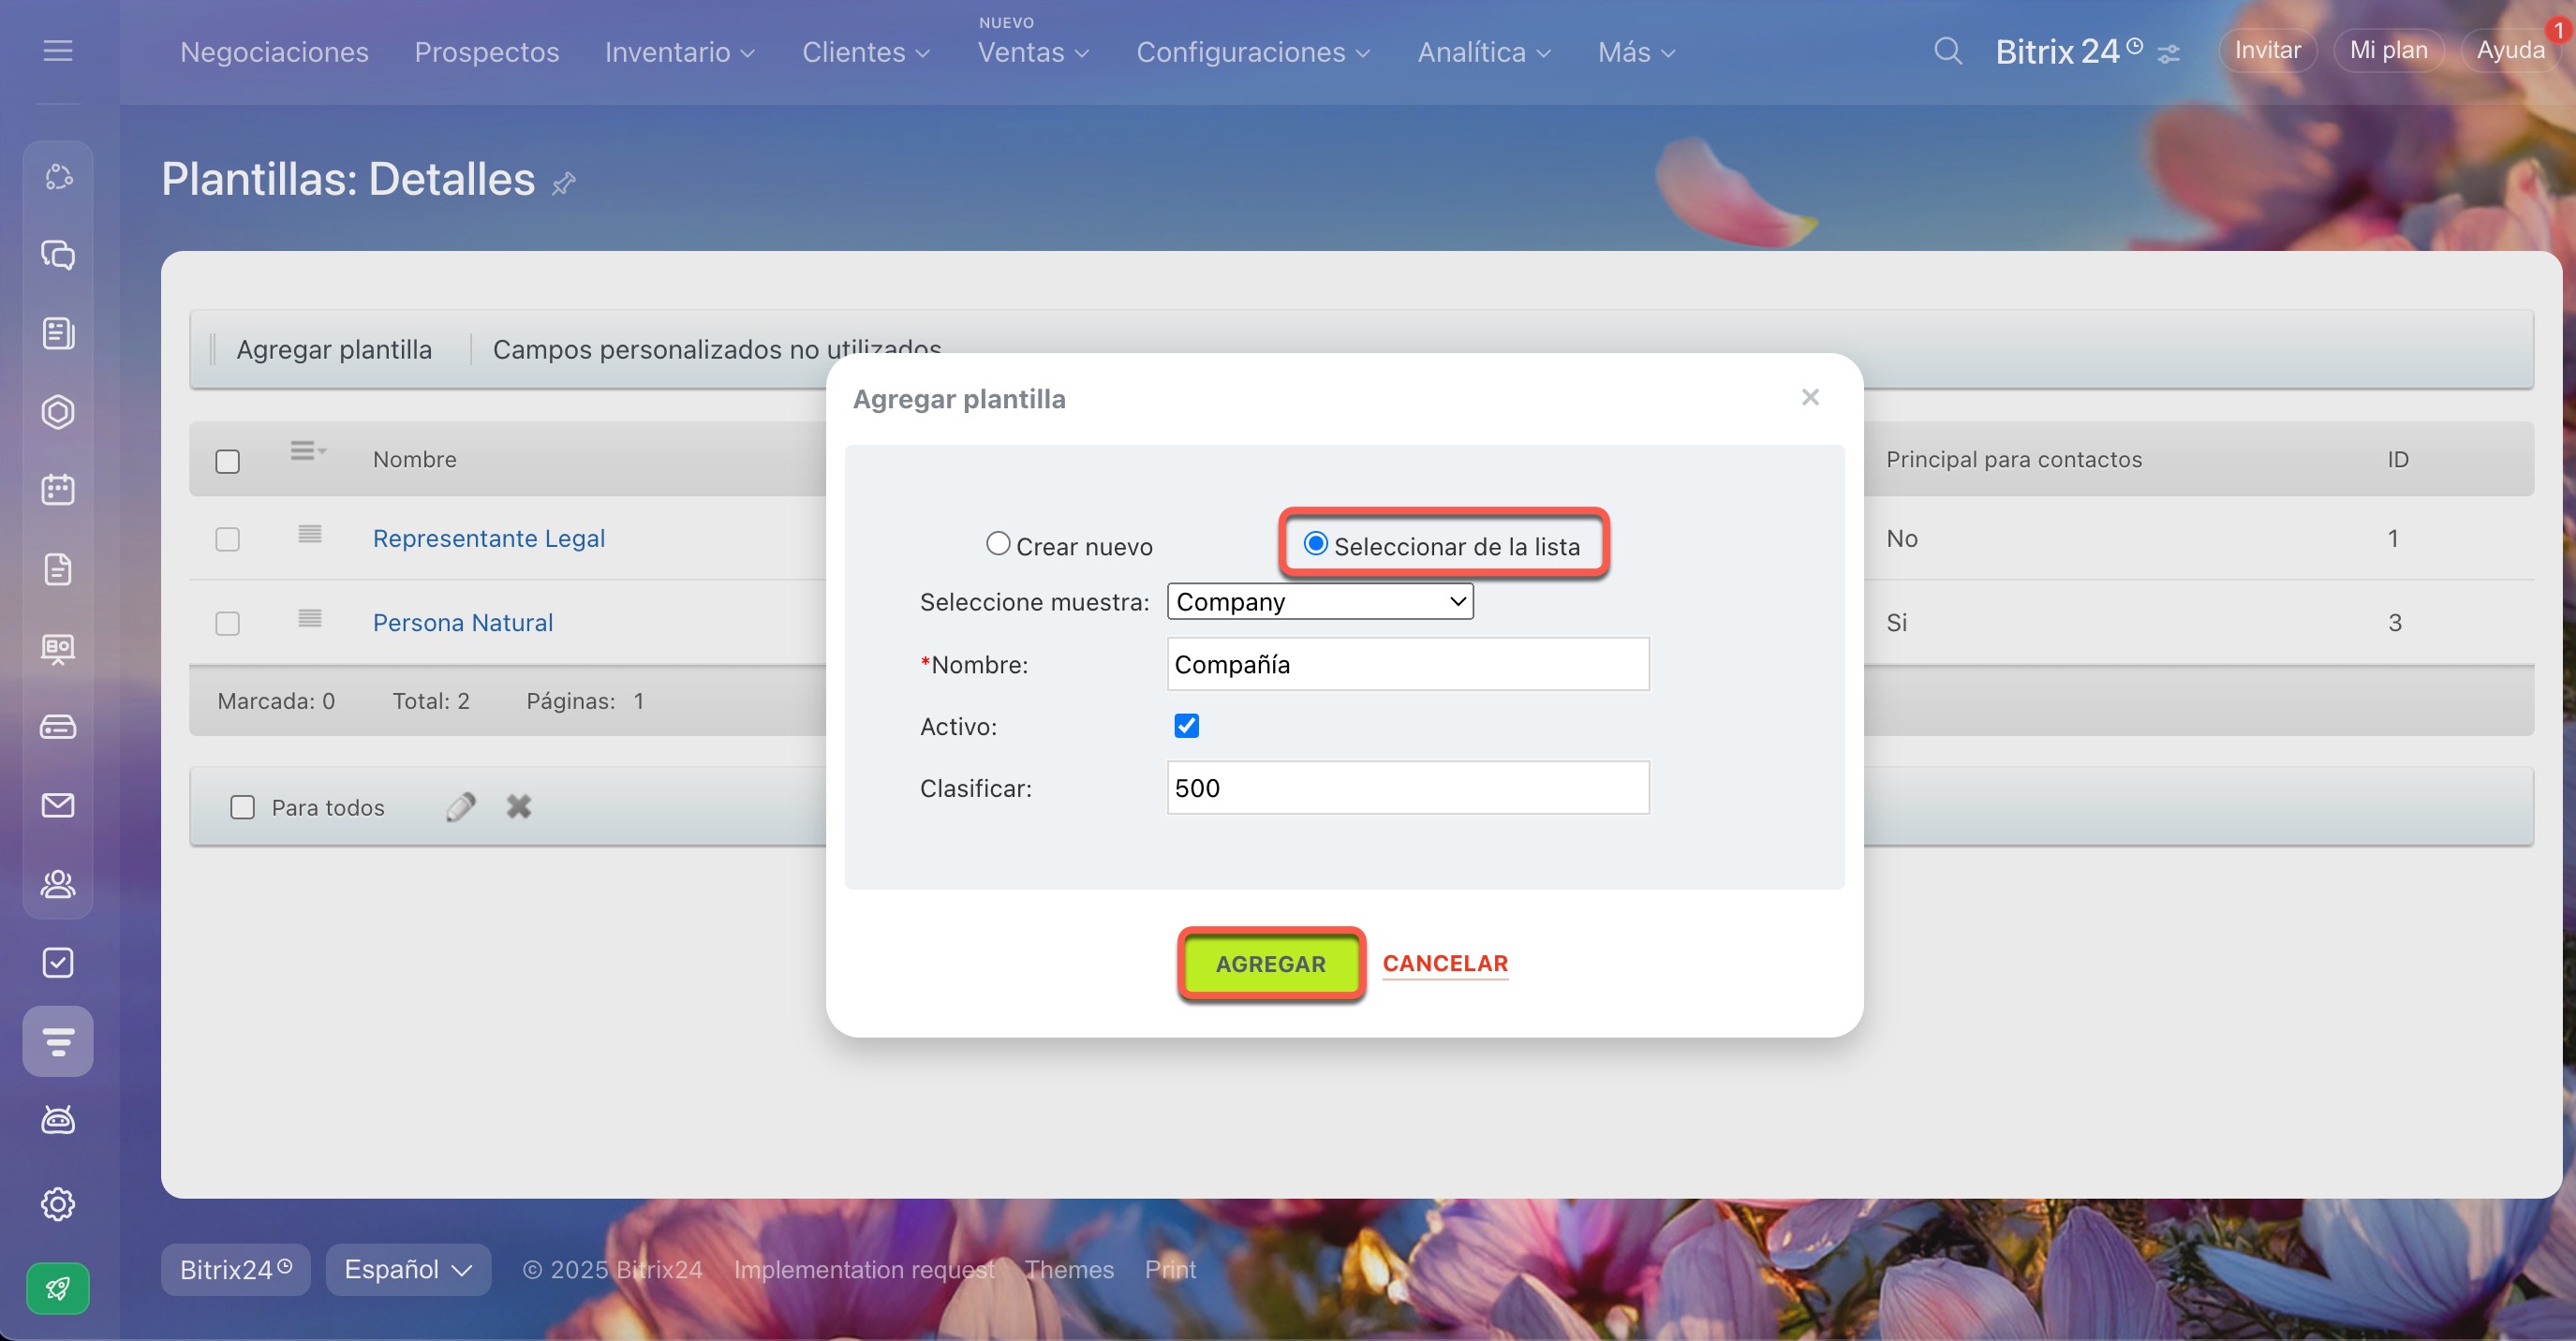Viewport: 2576px width, 1341px height.
Task: Check the Persona Natural row checkbox
Action: point(228,623)
